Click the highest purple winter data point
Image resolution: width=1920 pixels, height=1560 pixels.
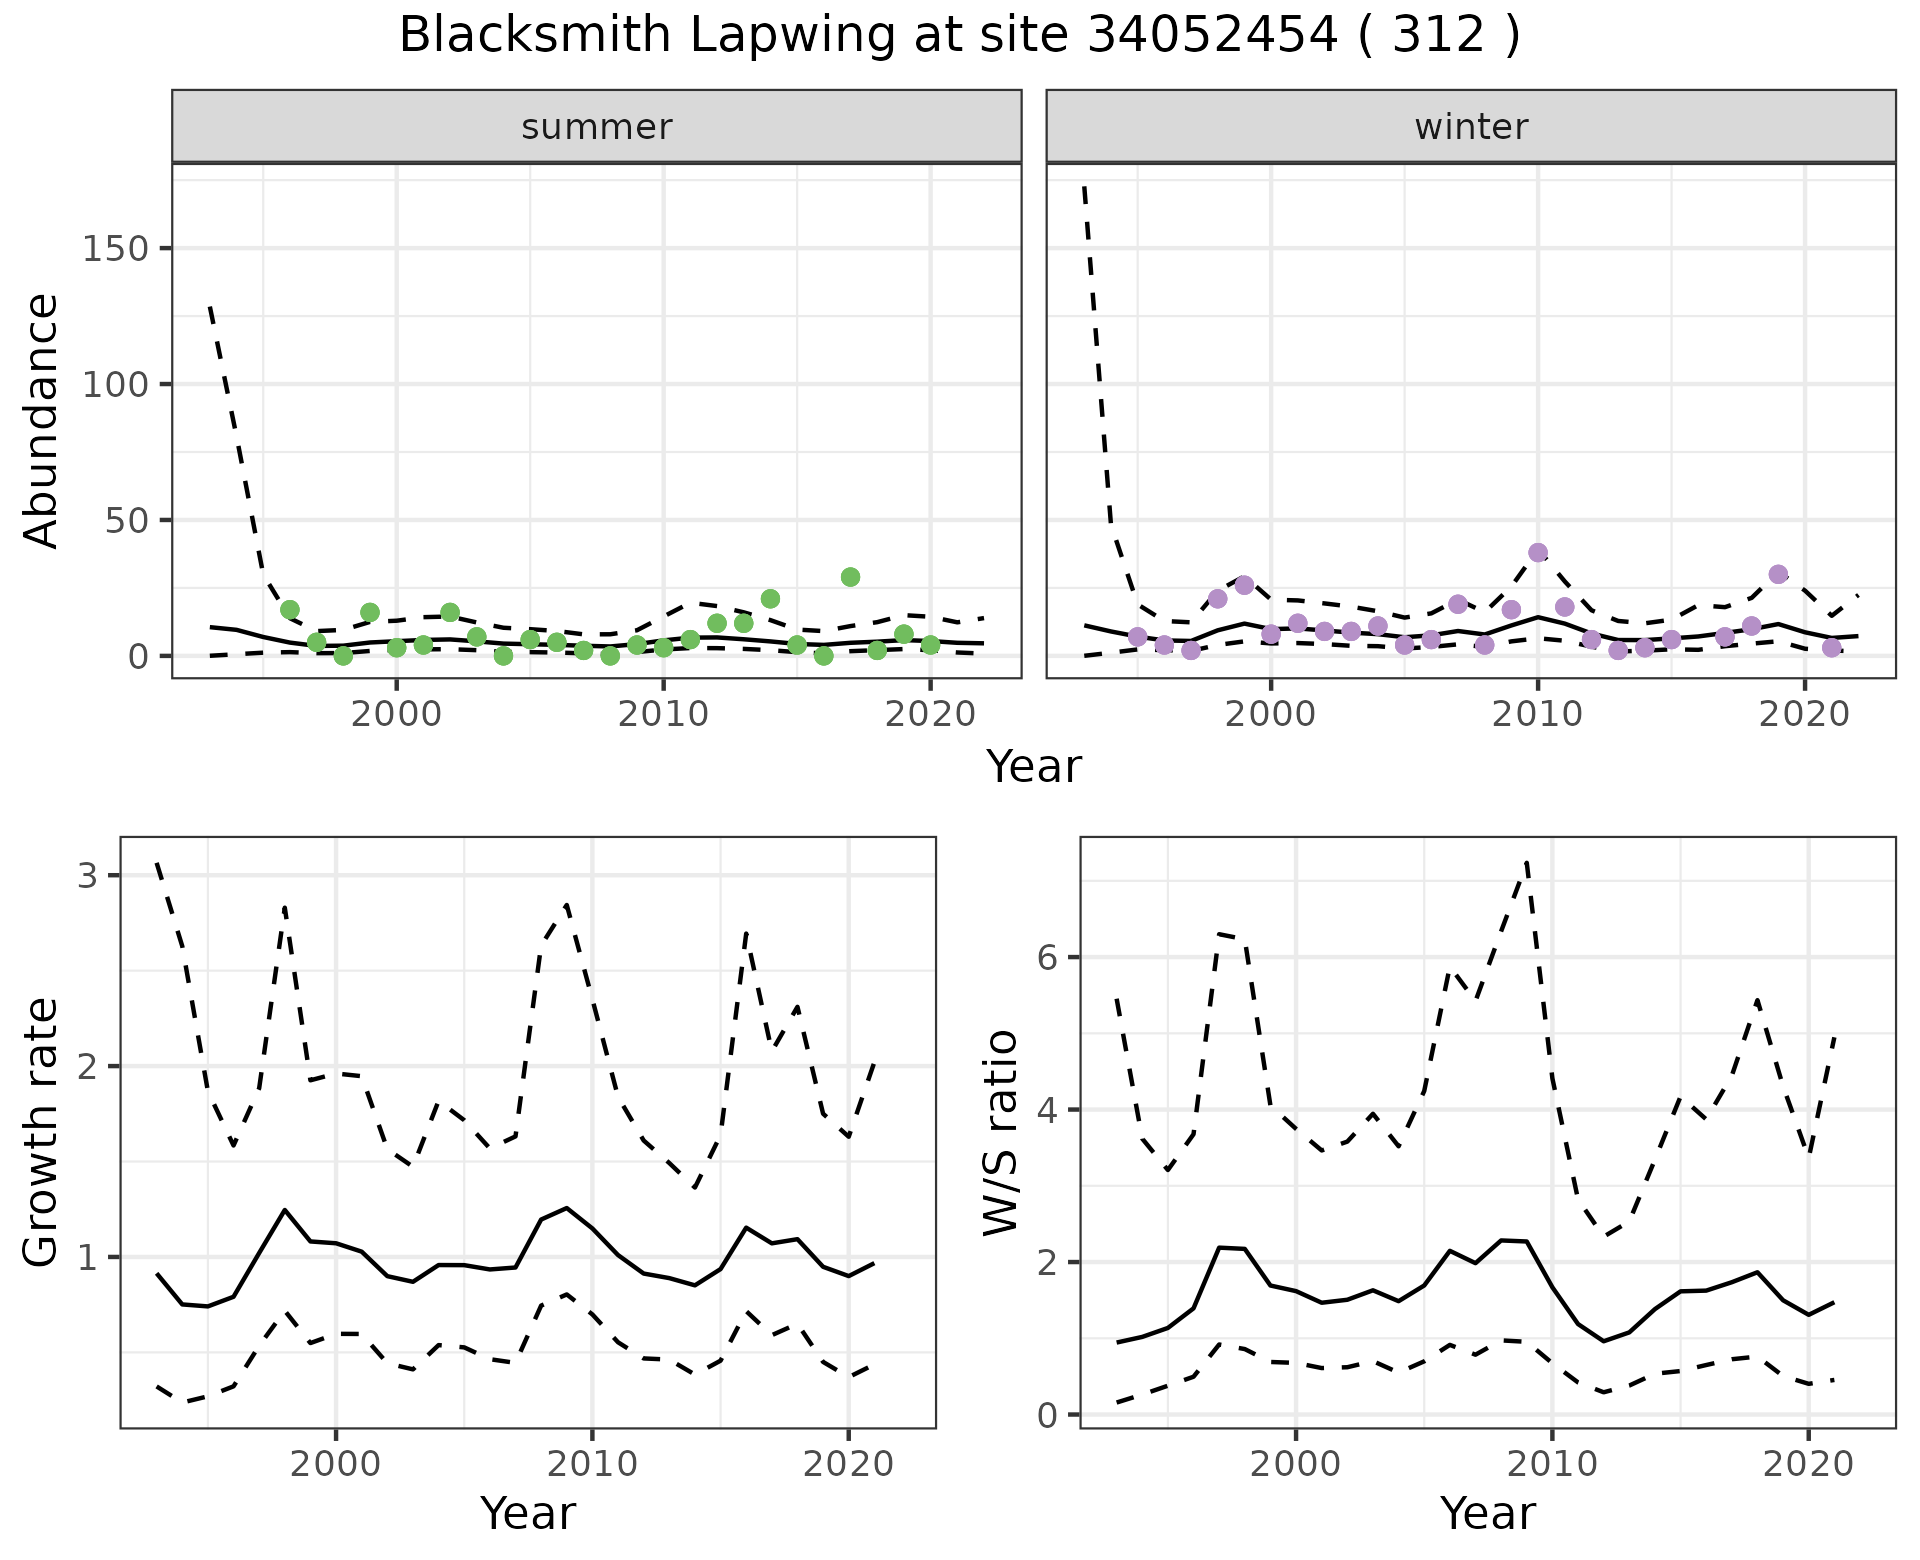coord(1538,553)
